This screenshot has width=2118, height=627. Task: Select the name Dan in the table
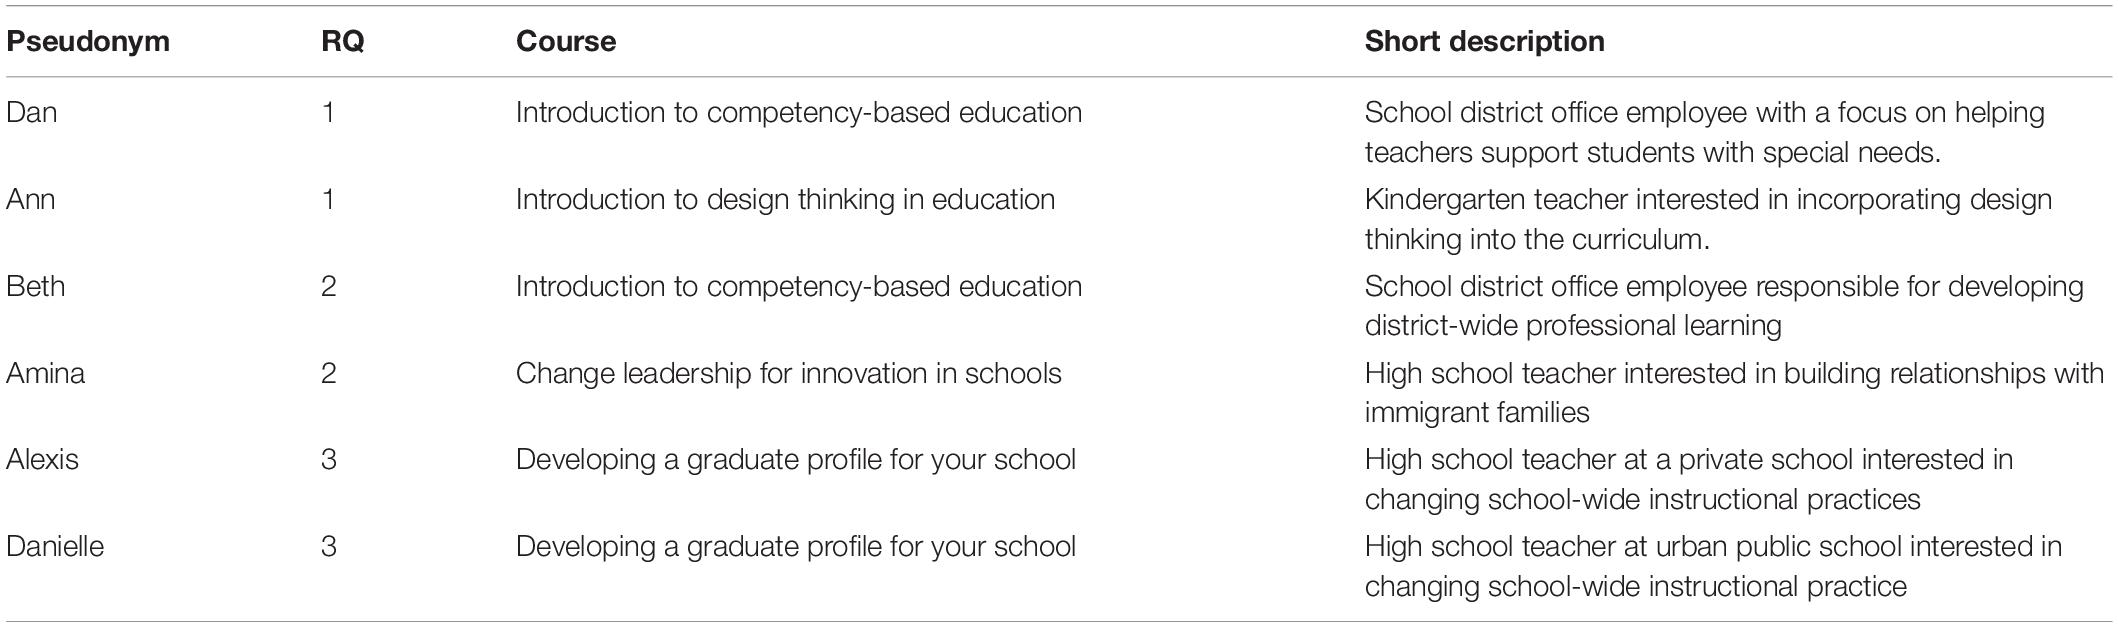[x=32, y=112]
